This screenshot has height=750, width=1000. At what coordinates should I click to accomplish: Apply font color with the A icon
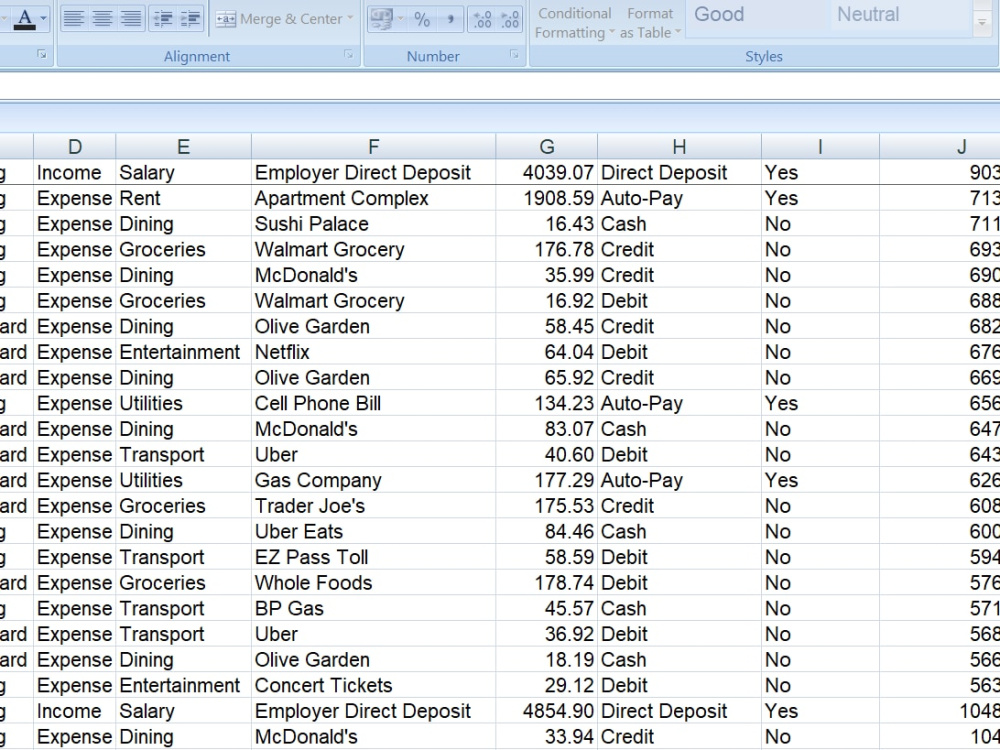click(x=24, y=18)
